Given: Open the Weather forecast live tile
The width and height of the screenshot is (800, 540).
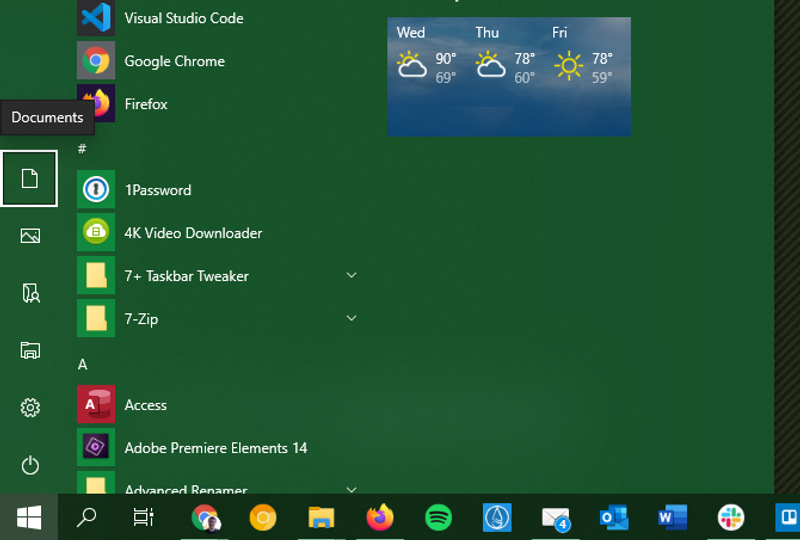Looking at the screenshot, I should [509, 77].
